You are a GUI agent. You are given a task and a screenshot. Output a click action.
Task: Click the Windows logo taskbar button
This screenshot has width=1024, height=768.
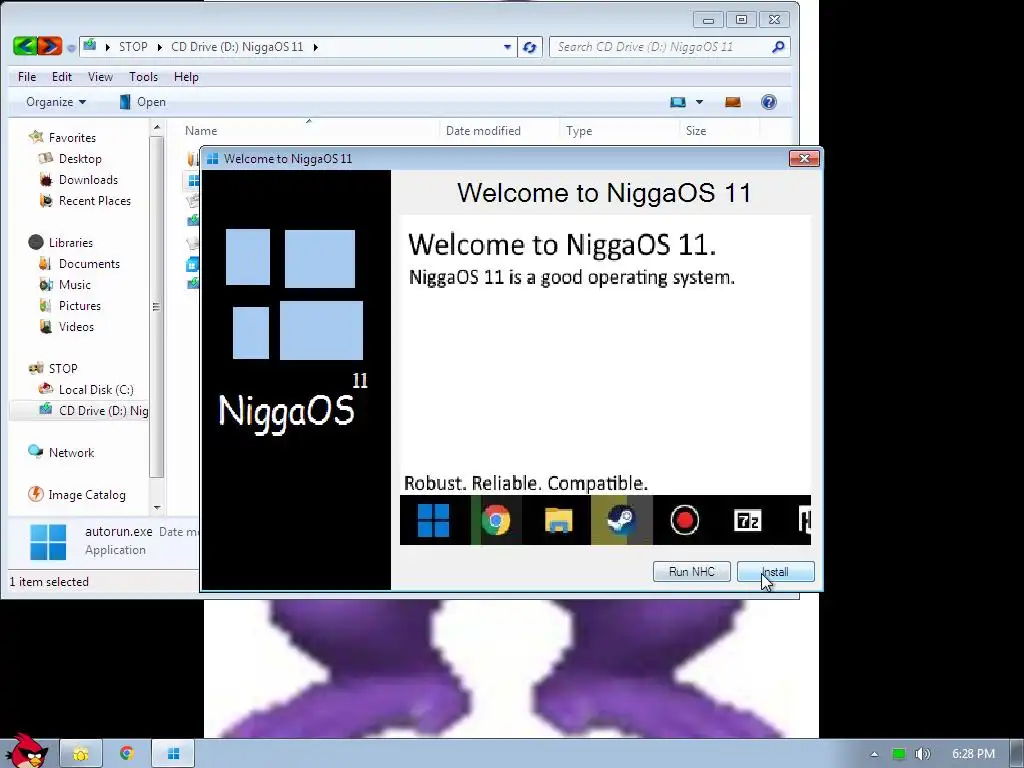click(173, 754)
